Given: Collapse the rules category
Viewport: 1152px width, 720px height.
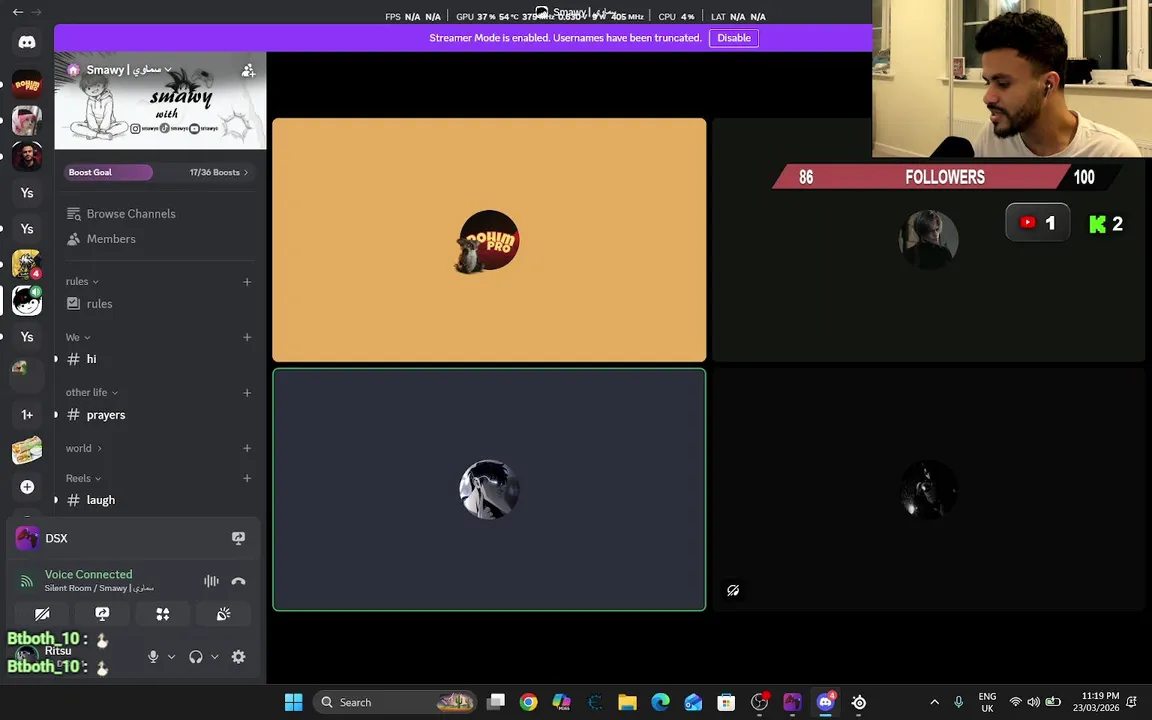Looking at the screenshot, I should point(82,281).
